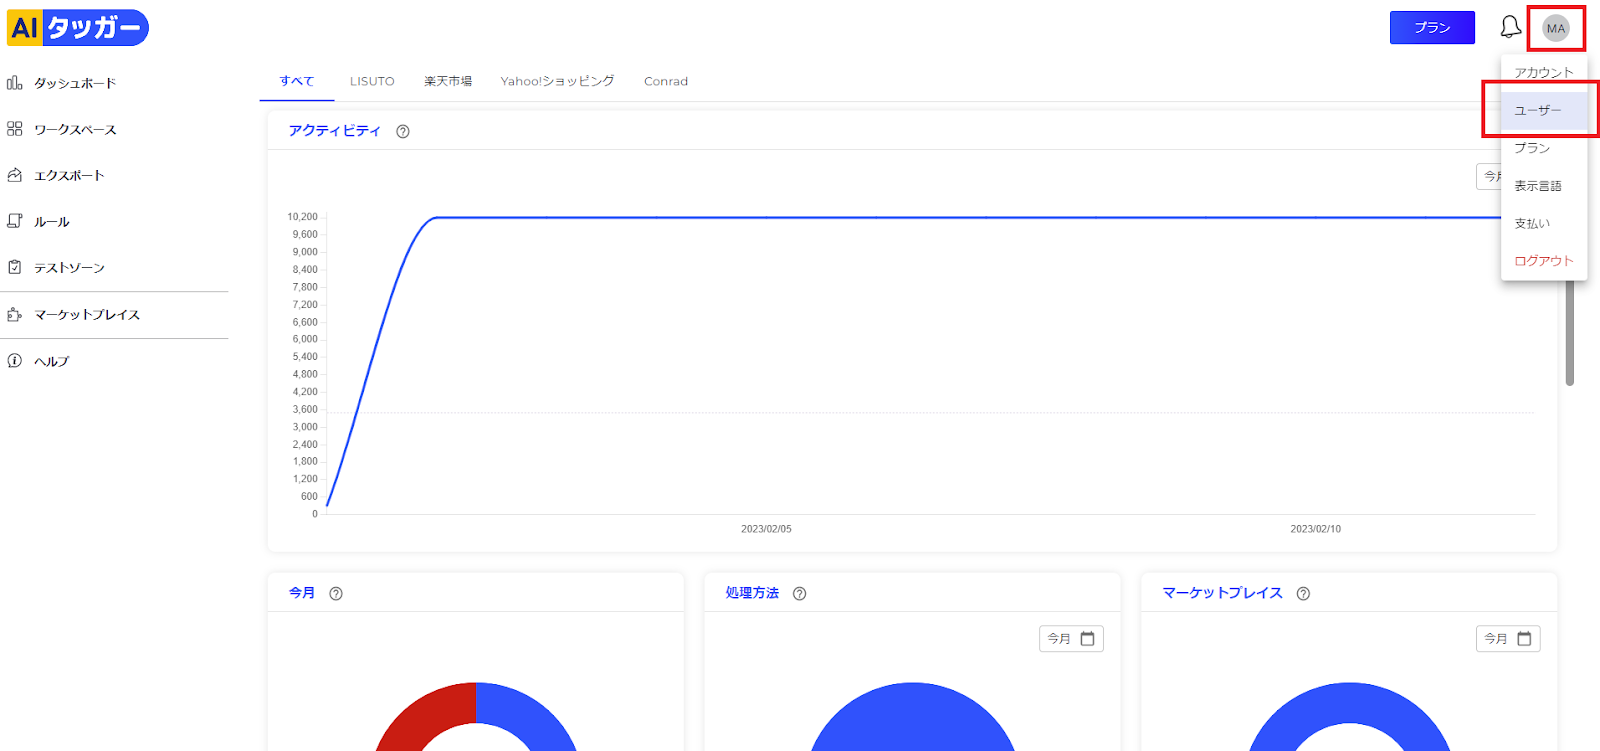Click the マーケットプレイス puzzle icon

[x=14, y=314]
